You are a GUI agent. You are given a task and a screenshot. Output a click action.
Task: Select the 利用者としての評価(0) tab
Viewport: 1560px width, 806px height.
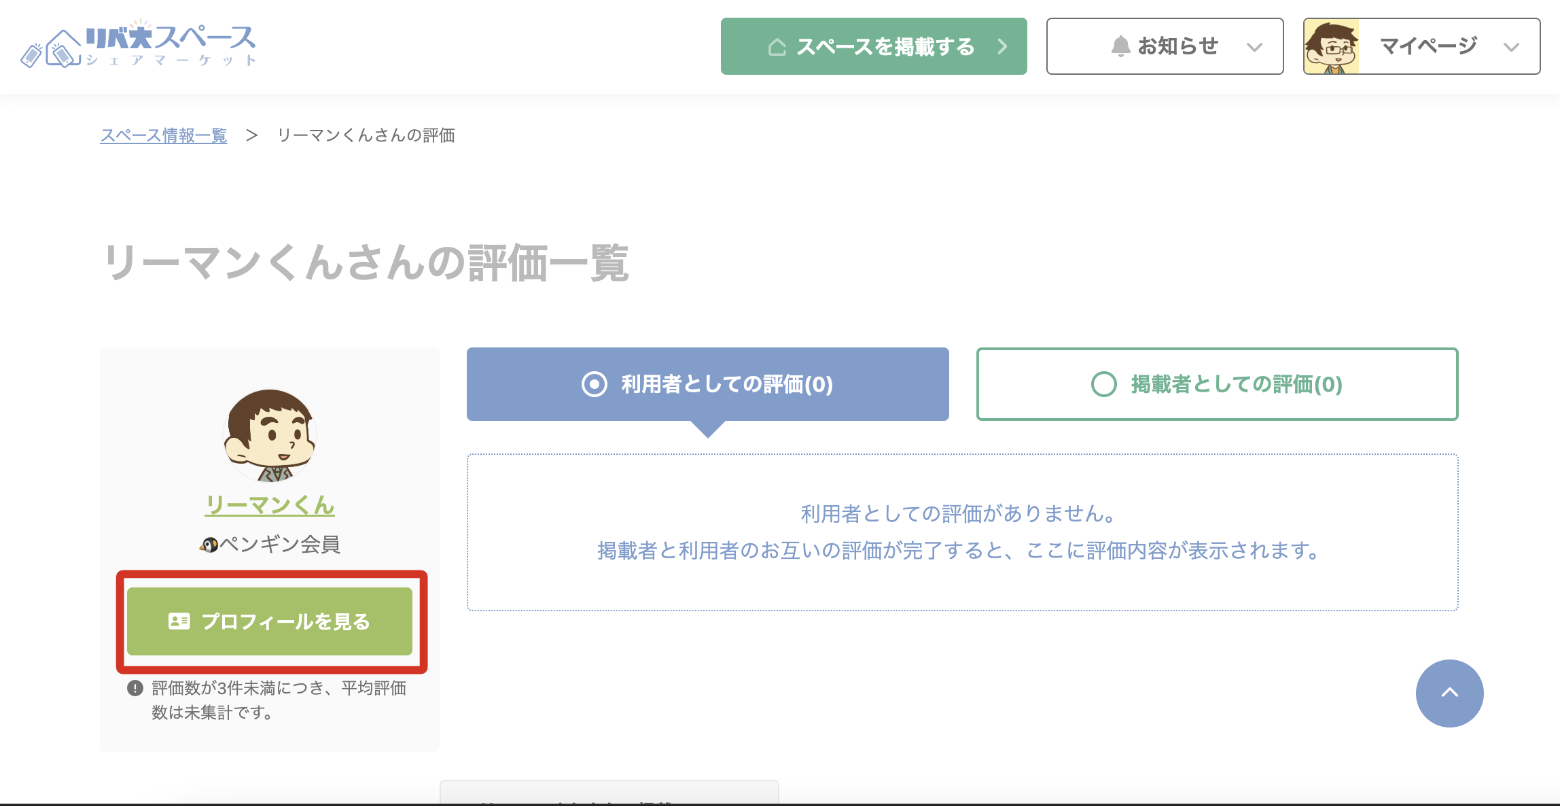(708, 384)
